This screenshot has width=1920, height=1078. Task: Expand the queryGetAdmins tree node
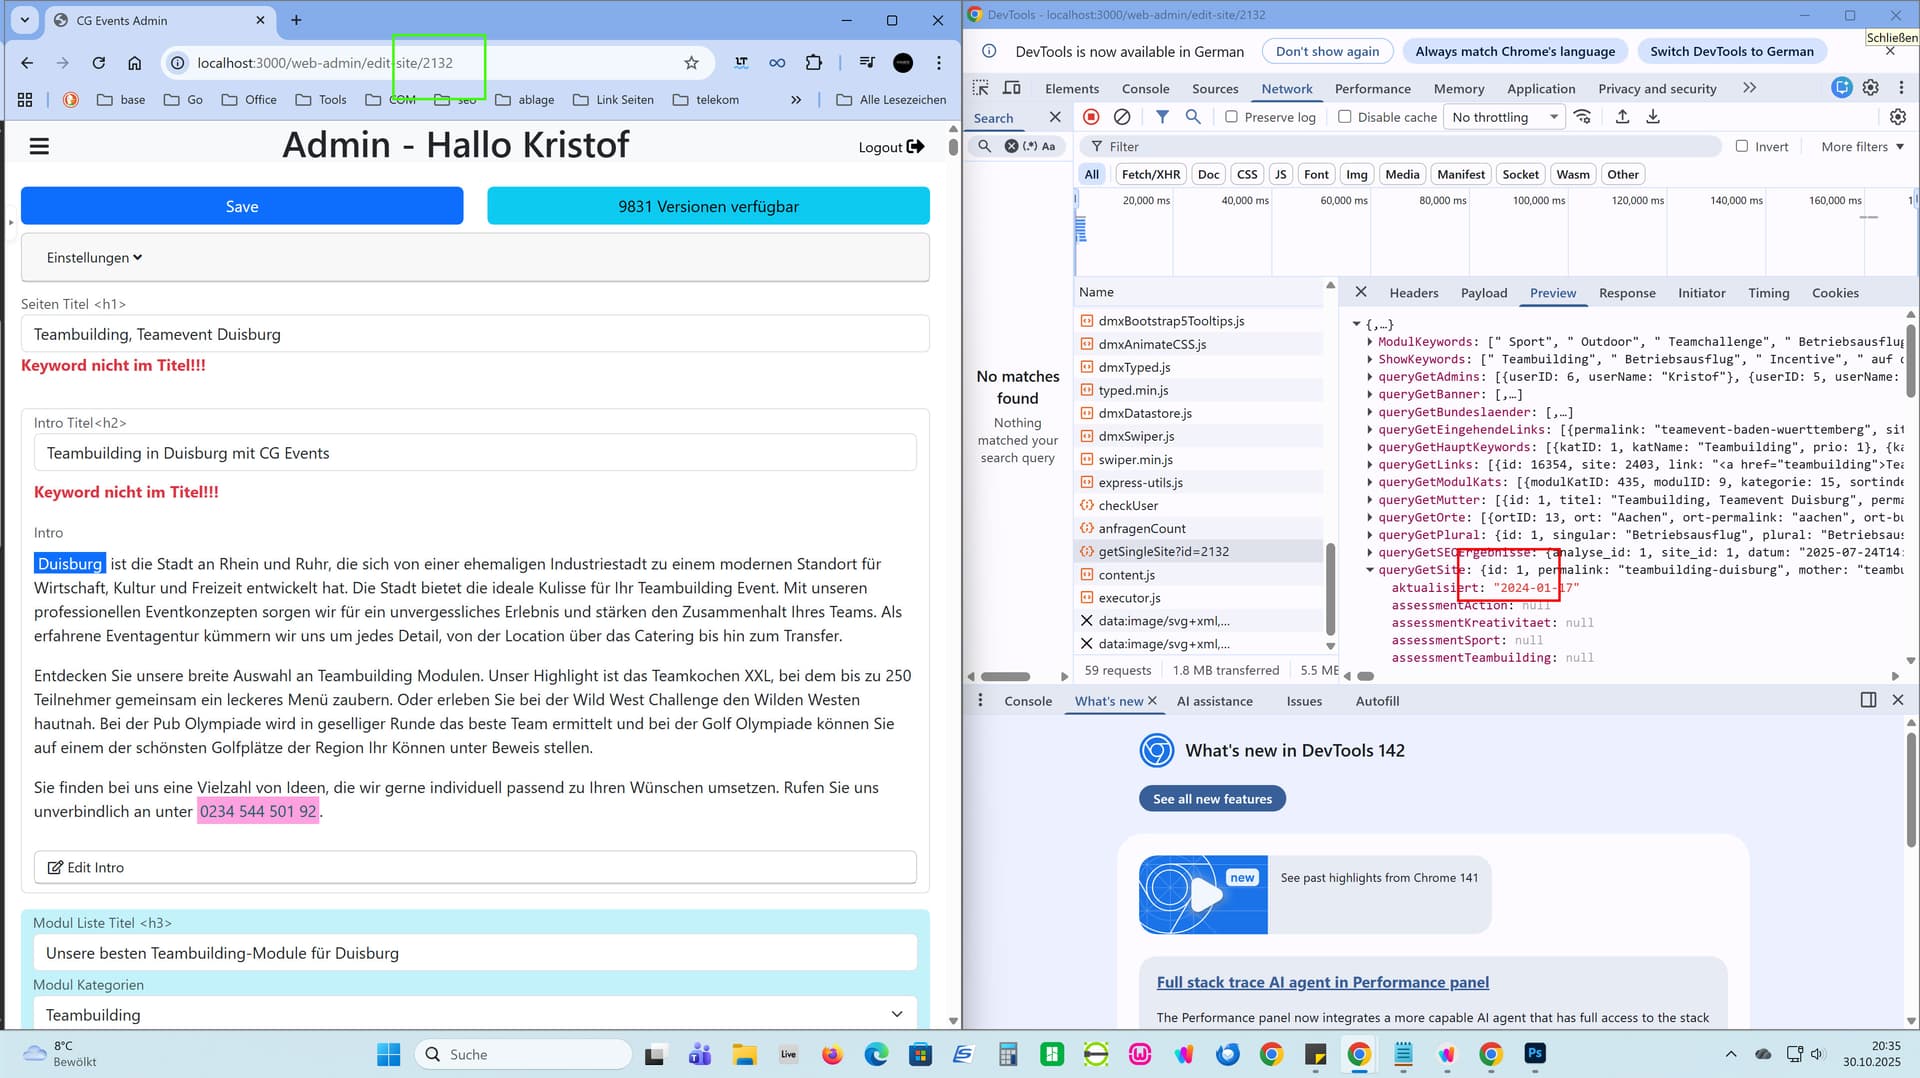tap(1370, 377)
